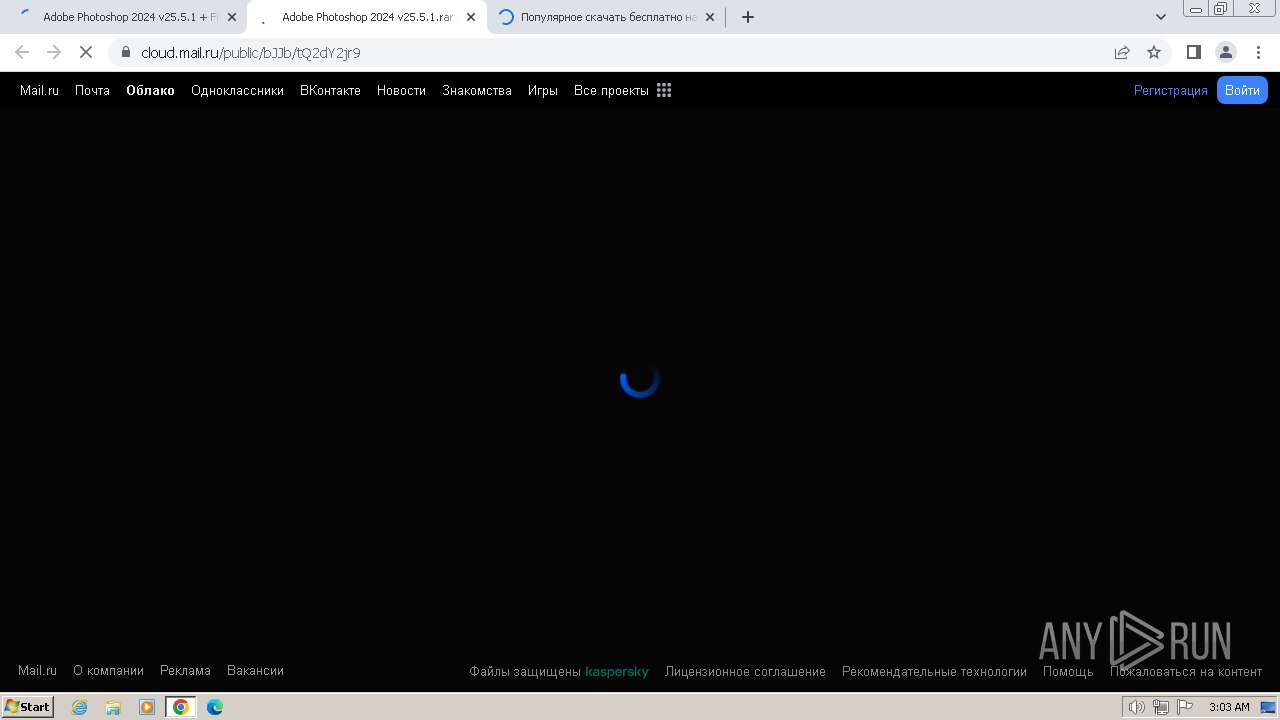Open Знакомства in the portal menu
1280x720 pixels.
(476, 90)
